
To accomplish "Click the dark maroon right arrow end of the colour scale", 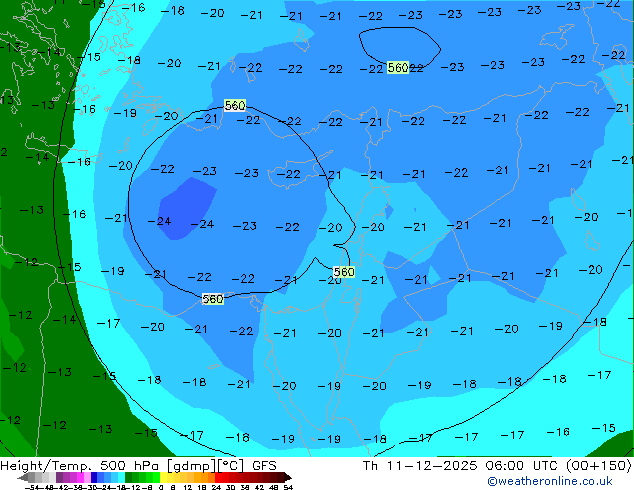I will click(x=288, y=477).
